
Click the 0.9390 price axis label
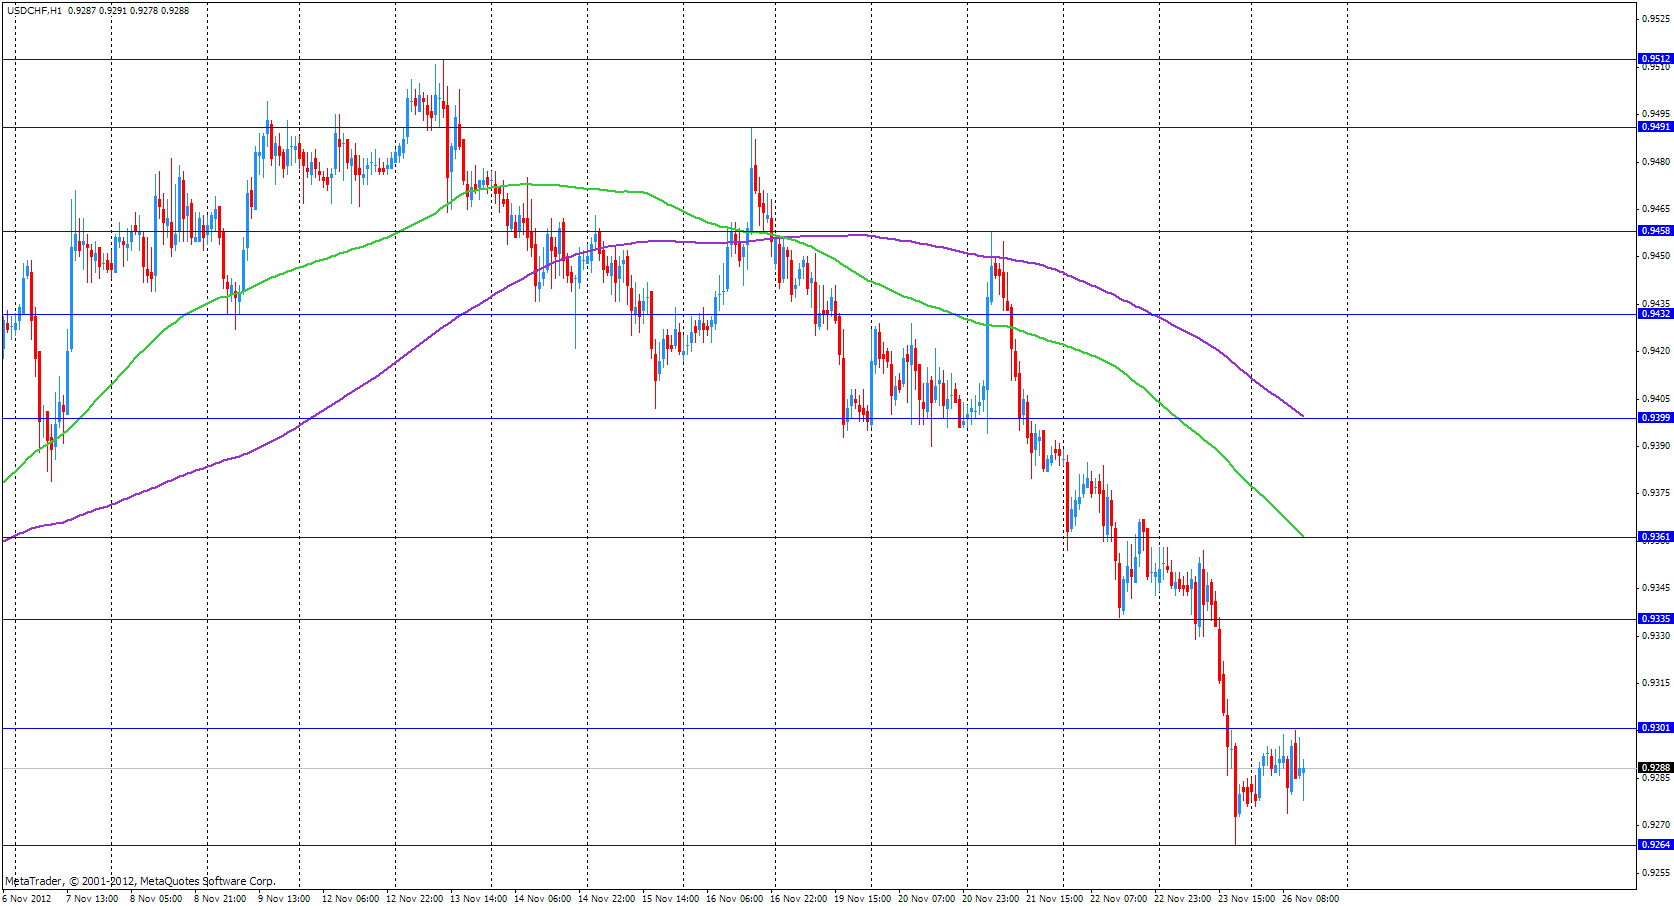1657,446
